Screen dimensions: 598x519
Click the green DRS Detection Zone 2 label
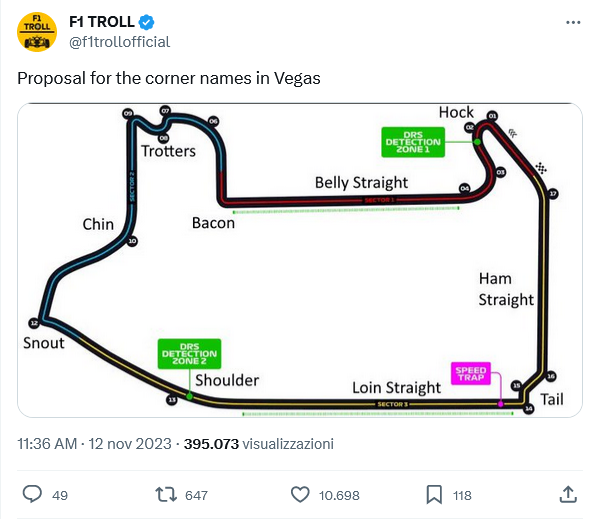pos(190,354)
